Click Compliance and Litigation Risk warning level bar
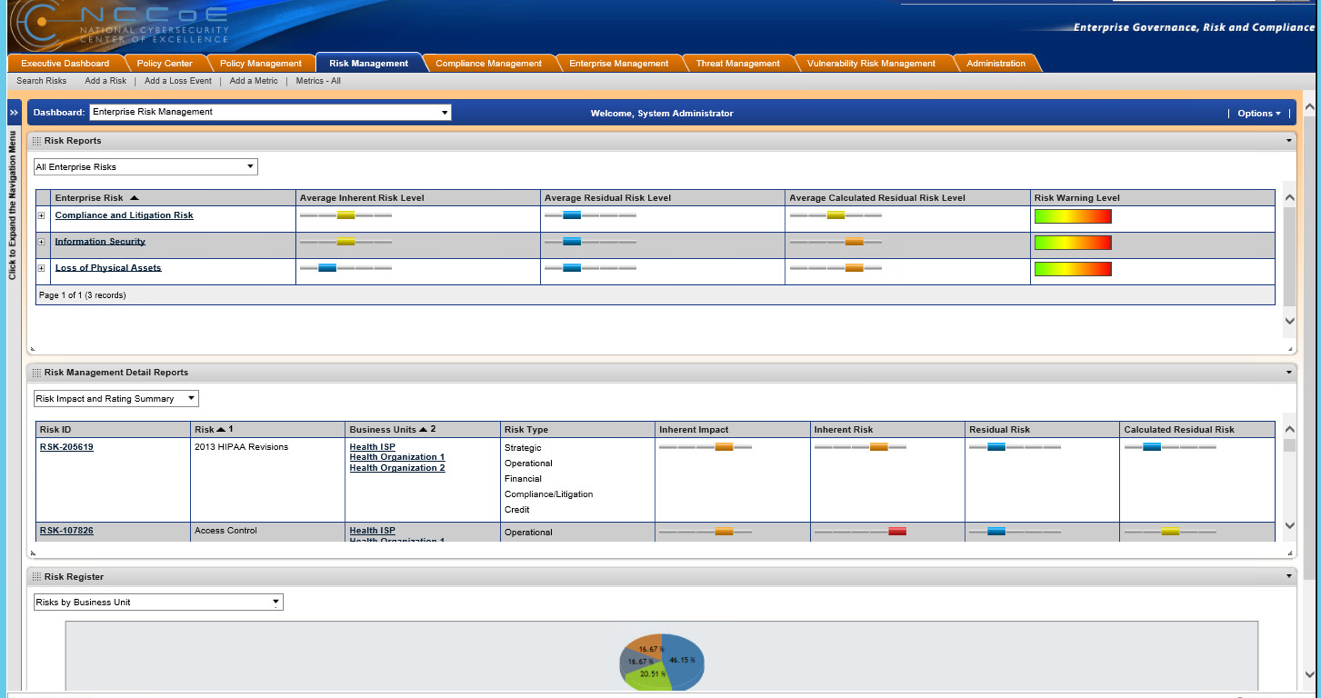 1072,216
